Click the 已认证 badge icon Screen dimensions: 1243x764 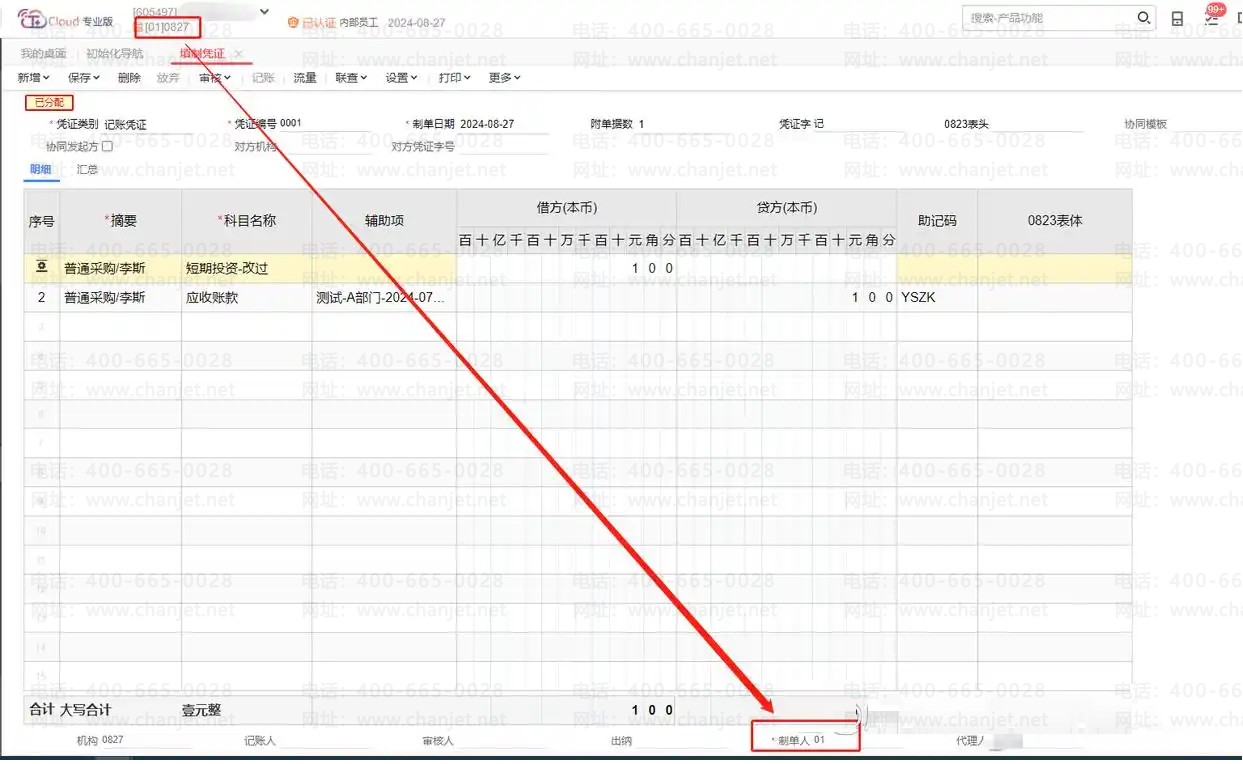tap(293, 22)
